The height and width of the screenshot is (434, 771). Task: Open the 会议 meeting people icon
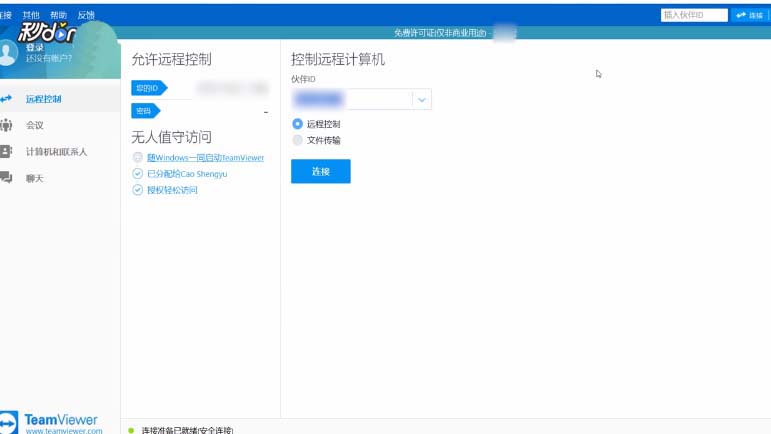(5, 125)
